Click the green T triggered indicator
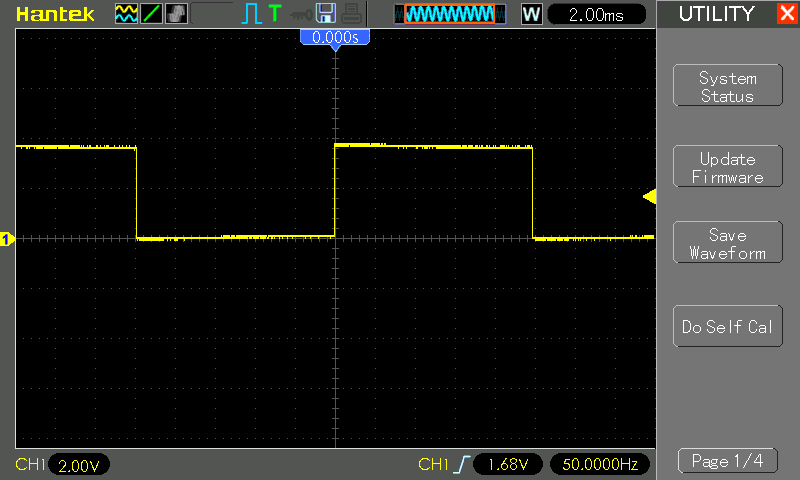This screenshot has width=800, height=480. tap(274, 14)
